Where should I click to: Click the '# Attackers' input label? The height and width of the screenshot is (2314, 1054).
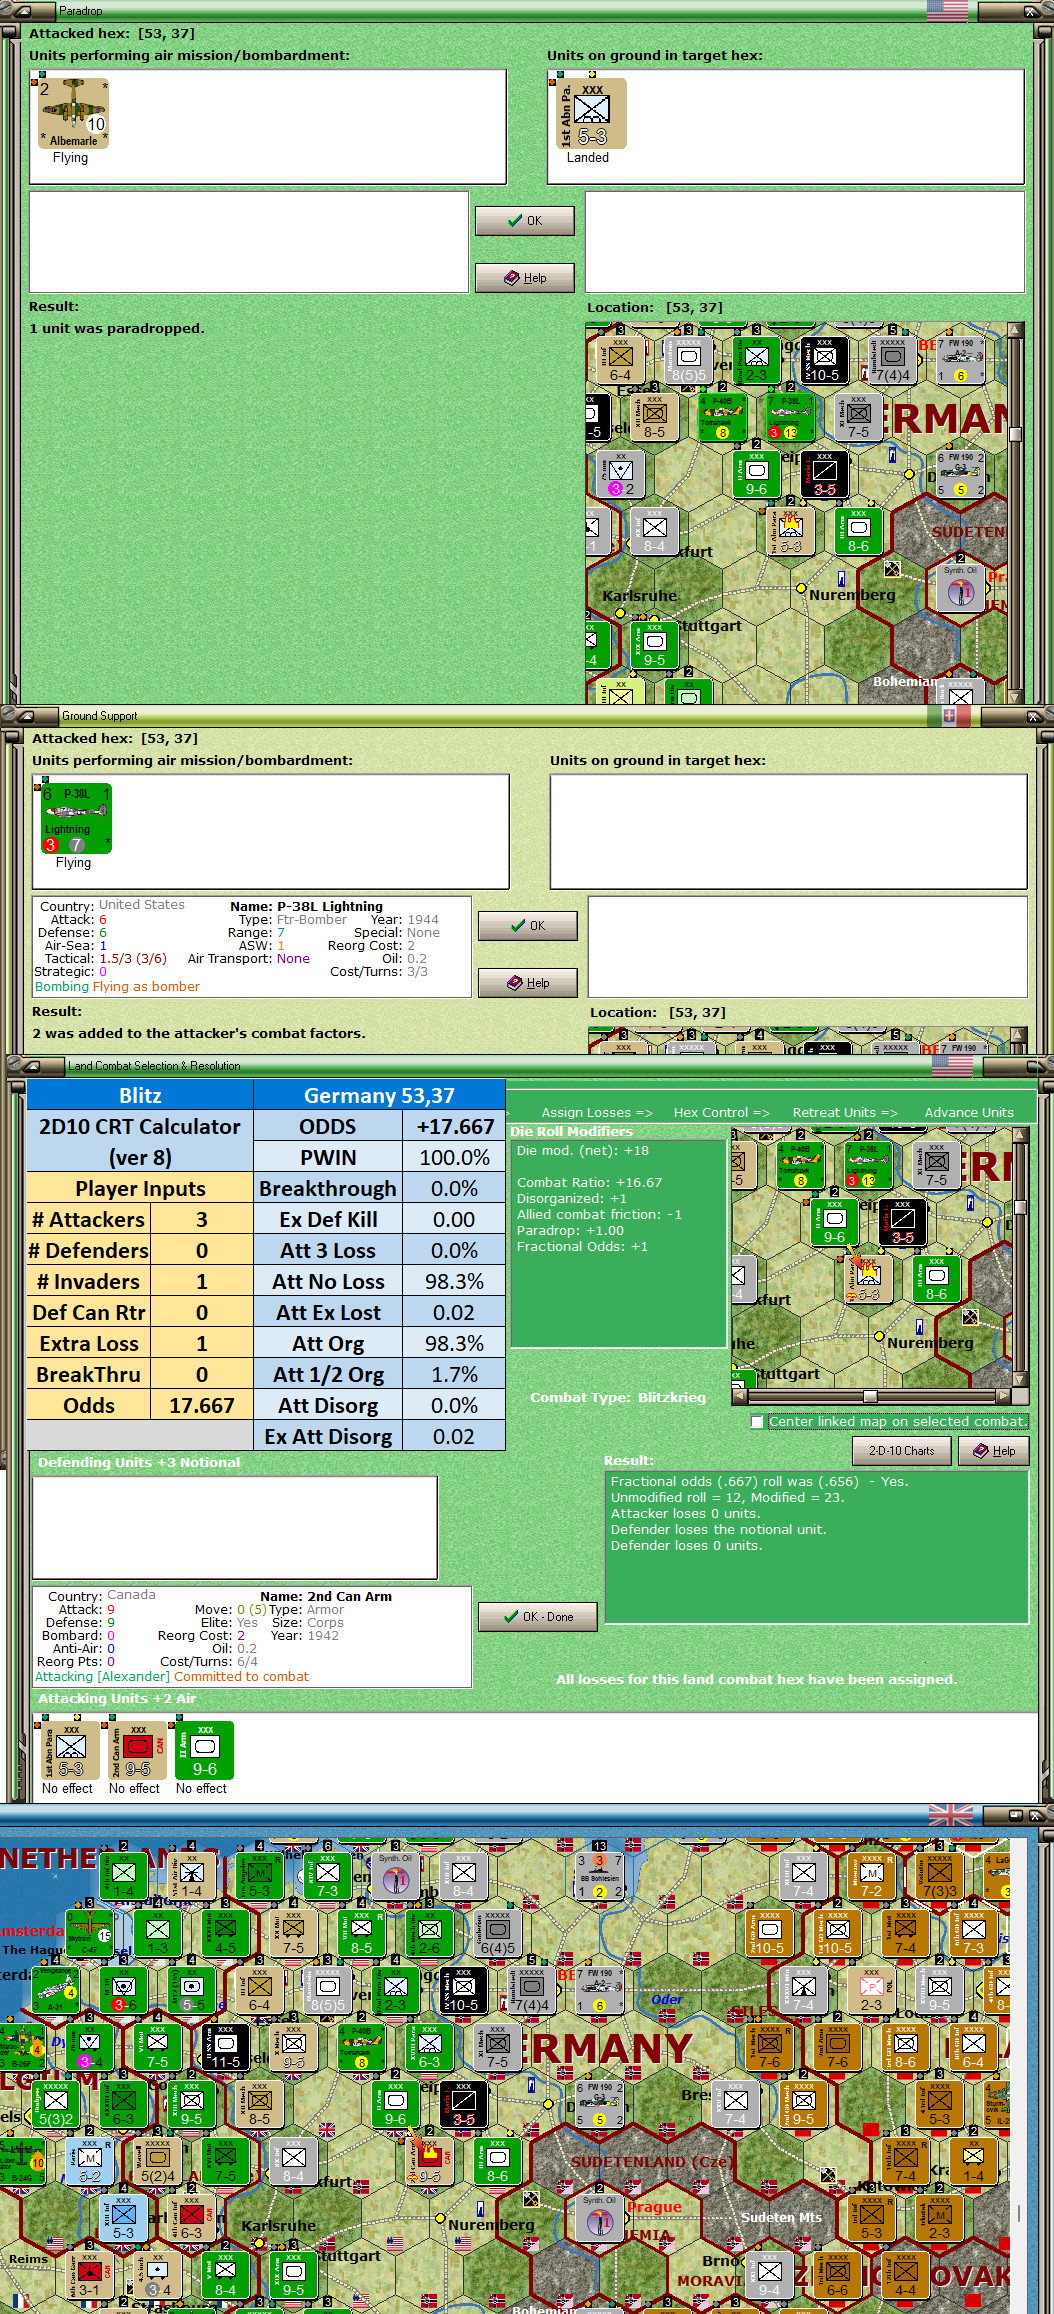89,1219
